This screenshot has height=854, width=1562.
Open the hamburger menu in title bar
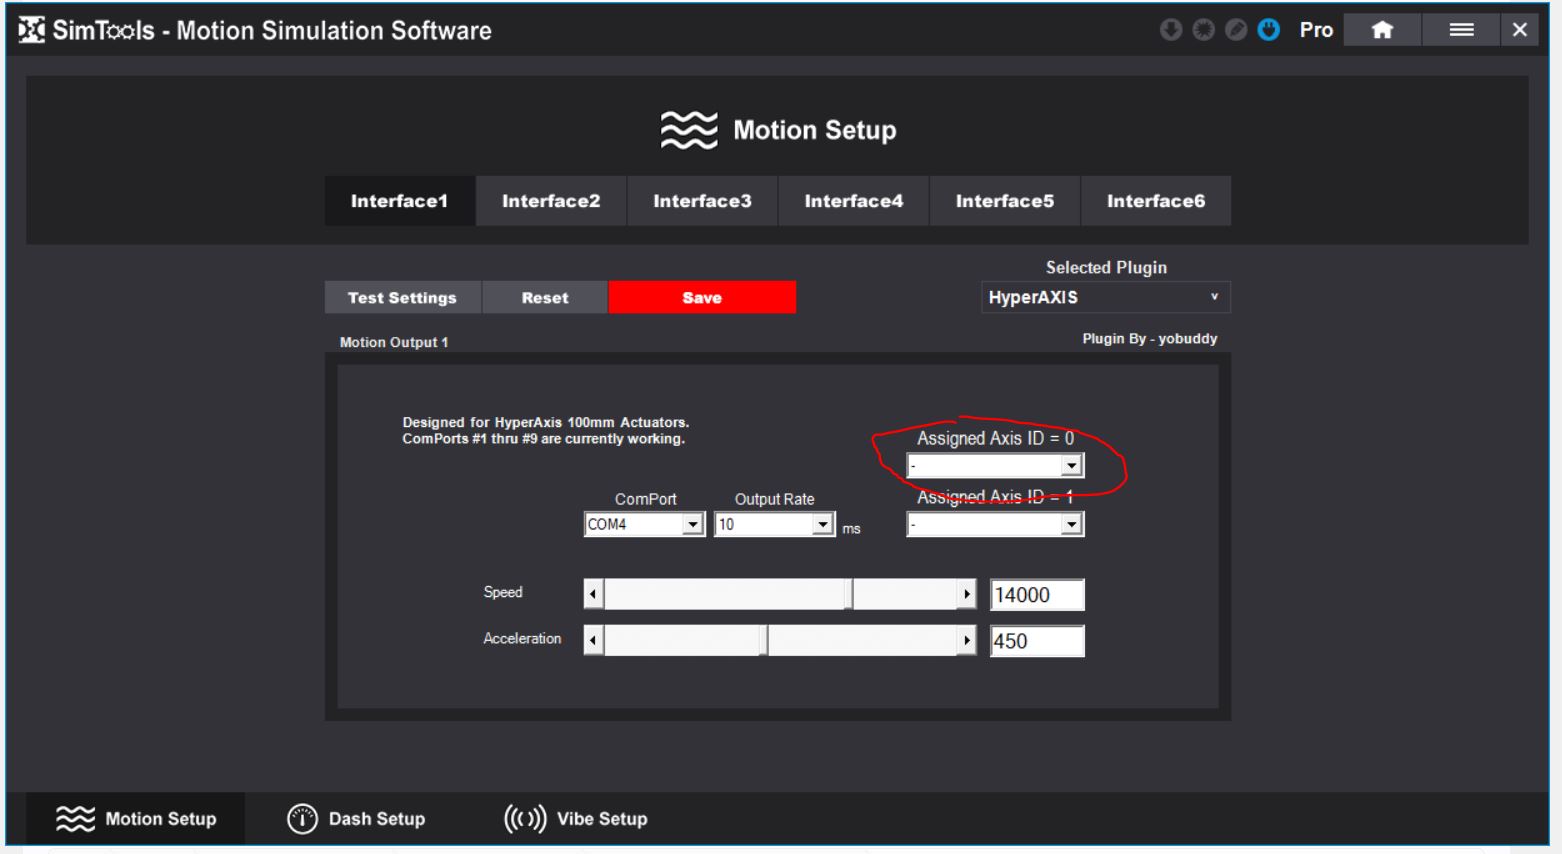[1462, 30]
